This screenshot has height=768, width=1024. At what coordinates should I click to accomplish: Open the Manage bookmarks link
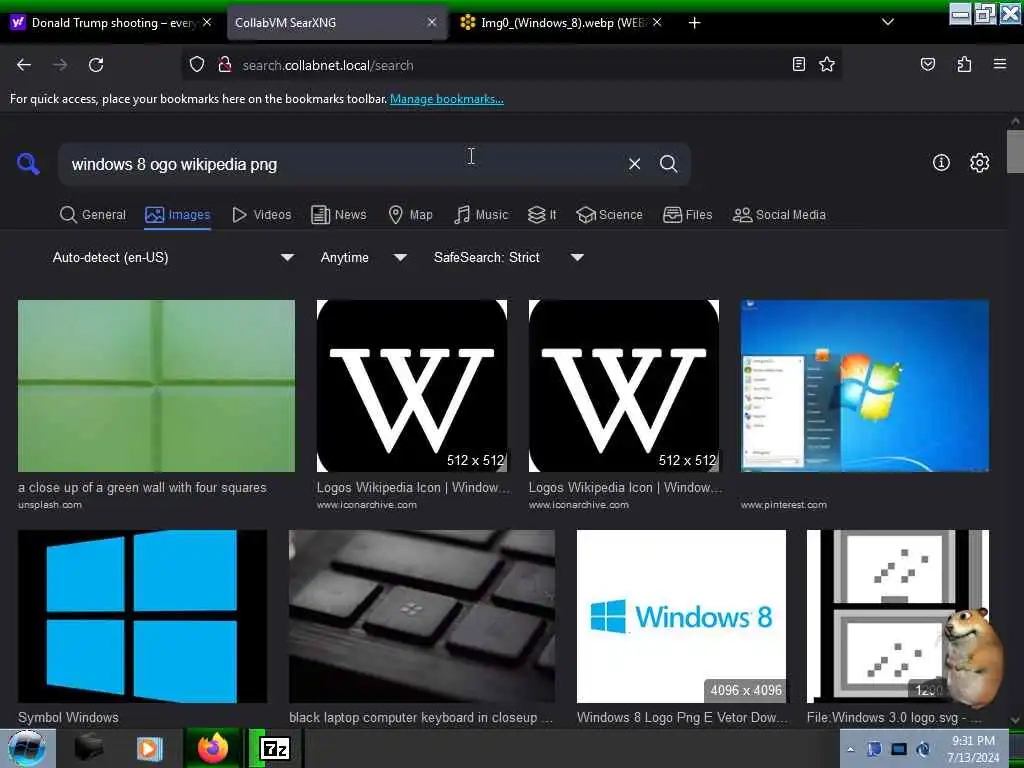coord(447,99)
